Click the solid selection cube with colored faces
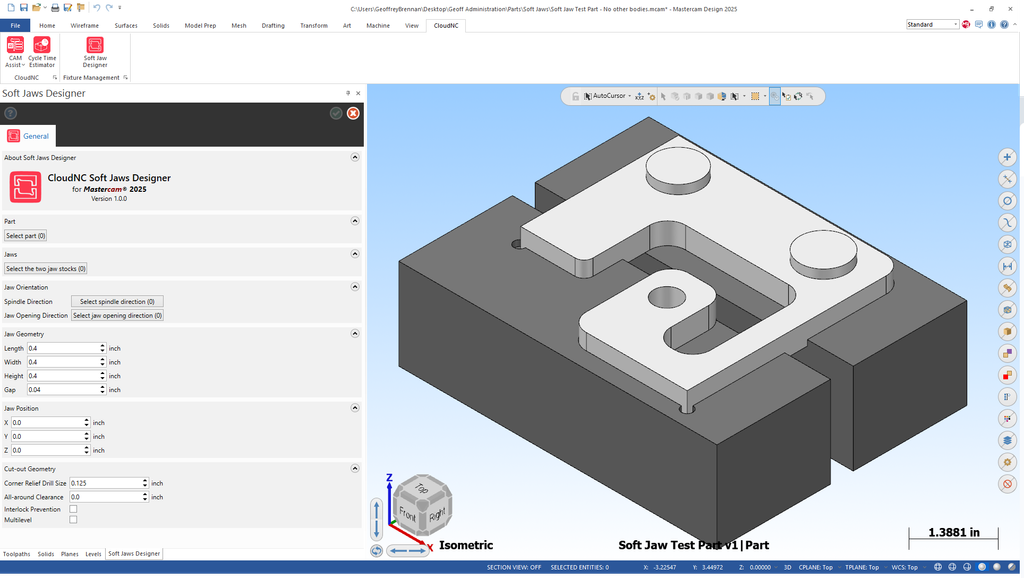Viewport: 1024px width, 578px height. pyautogui.click(x=722, y=96)
